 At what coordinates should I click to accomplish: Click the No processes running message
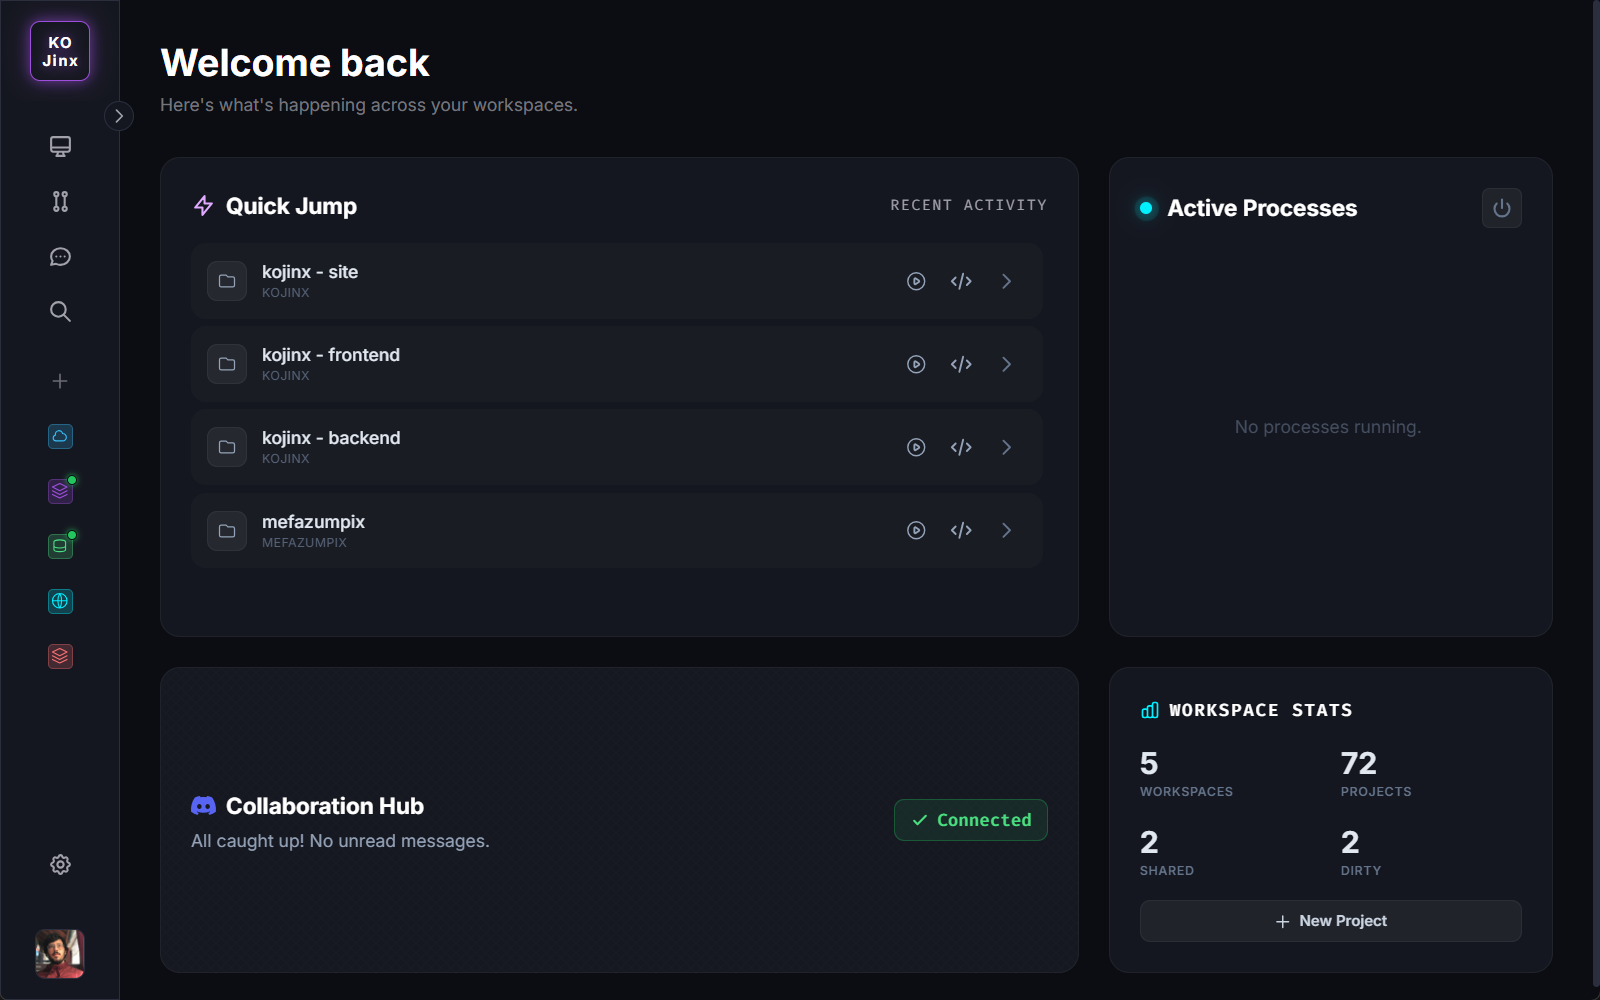point(1328,427)
